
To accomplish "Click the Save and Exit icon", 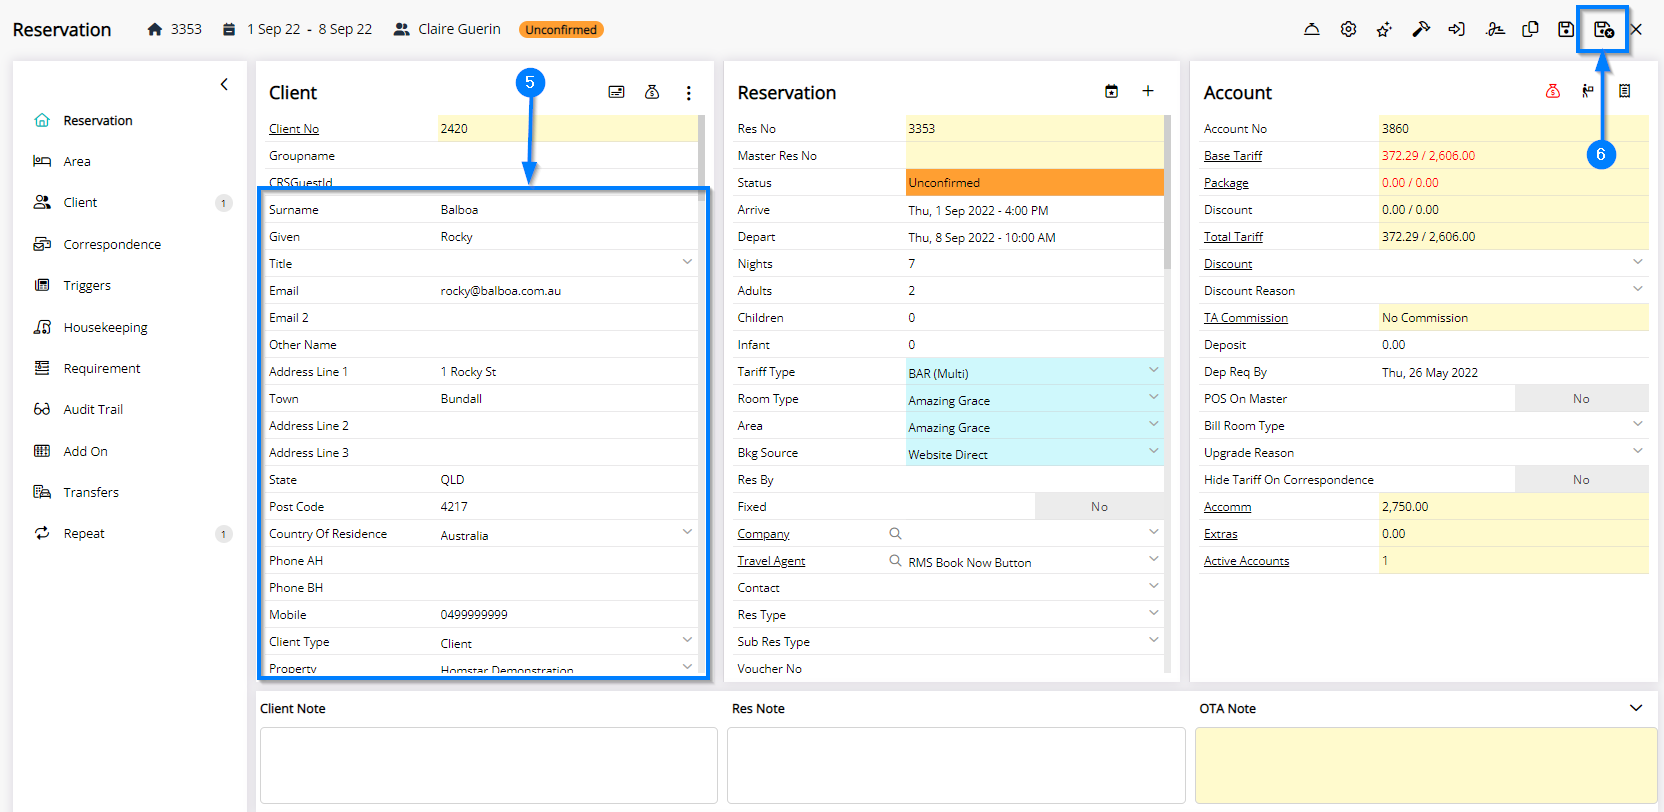I will (1603, 30).
